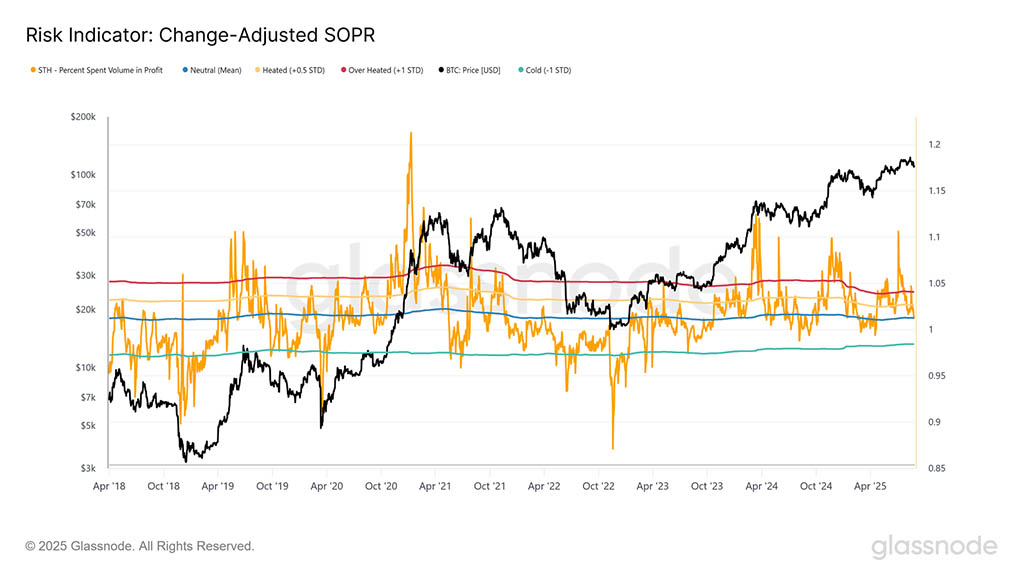1024x576 pixels.
Task: Toggle the Over Heated (+1 STD) legend
Action: (x=381, y=70)
